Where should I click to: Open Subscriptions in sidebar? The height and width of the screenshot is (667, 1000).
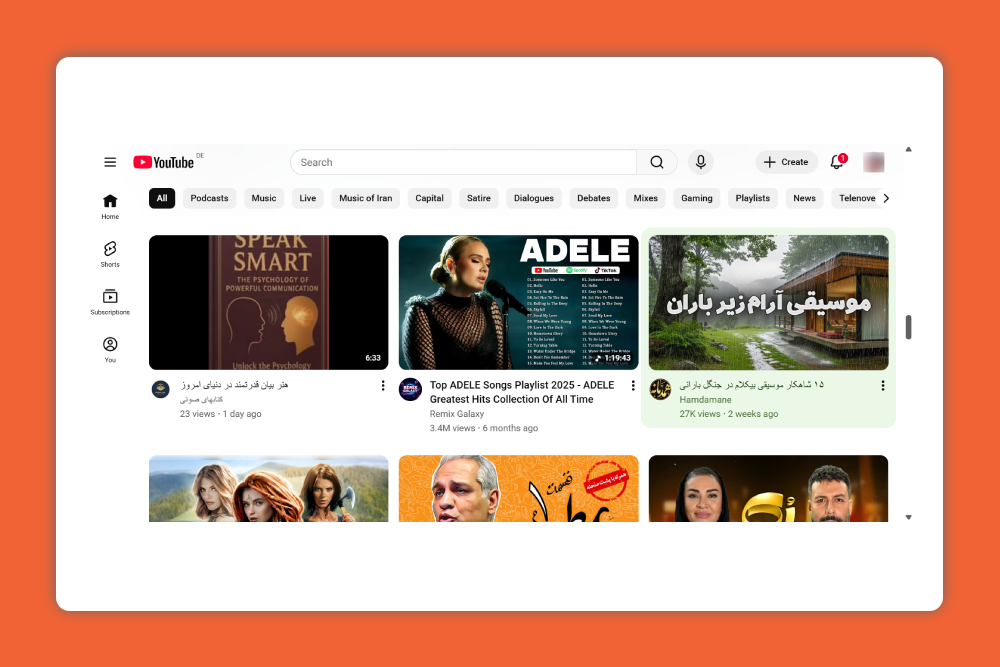(x=110, y=302)
